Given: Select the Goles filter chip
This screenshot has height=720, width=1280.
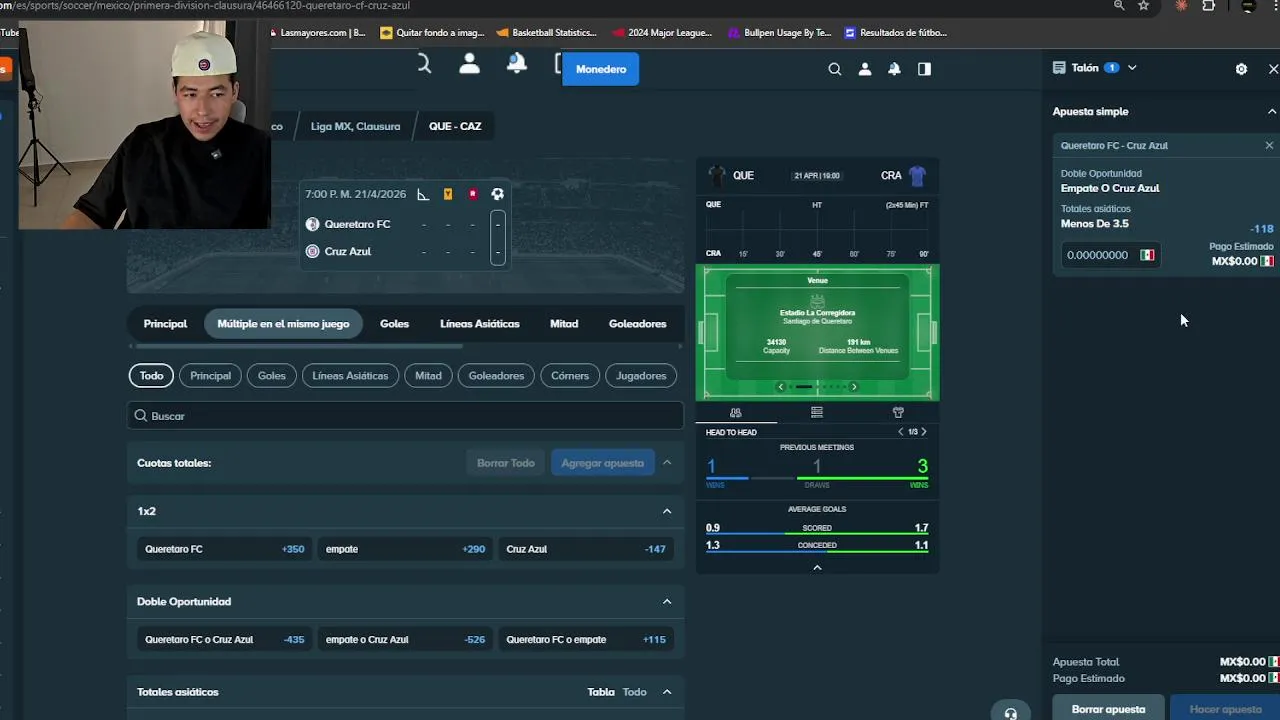Looking at the screenshot, I should (272, 376).
